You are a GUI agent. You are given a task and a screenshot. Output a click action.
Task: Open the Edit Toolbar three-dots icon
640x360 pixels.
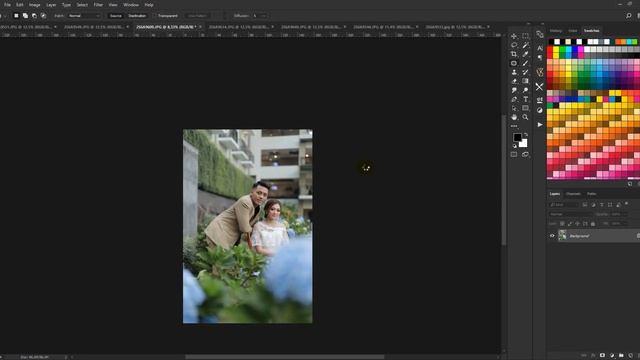click(514, 126)
